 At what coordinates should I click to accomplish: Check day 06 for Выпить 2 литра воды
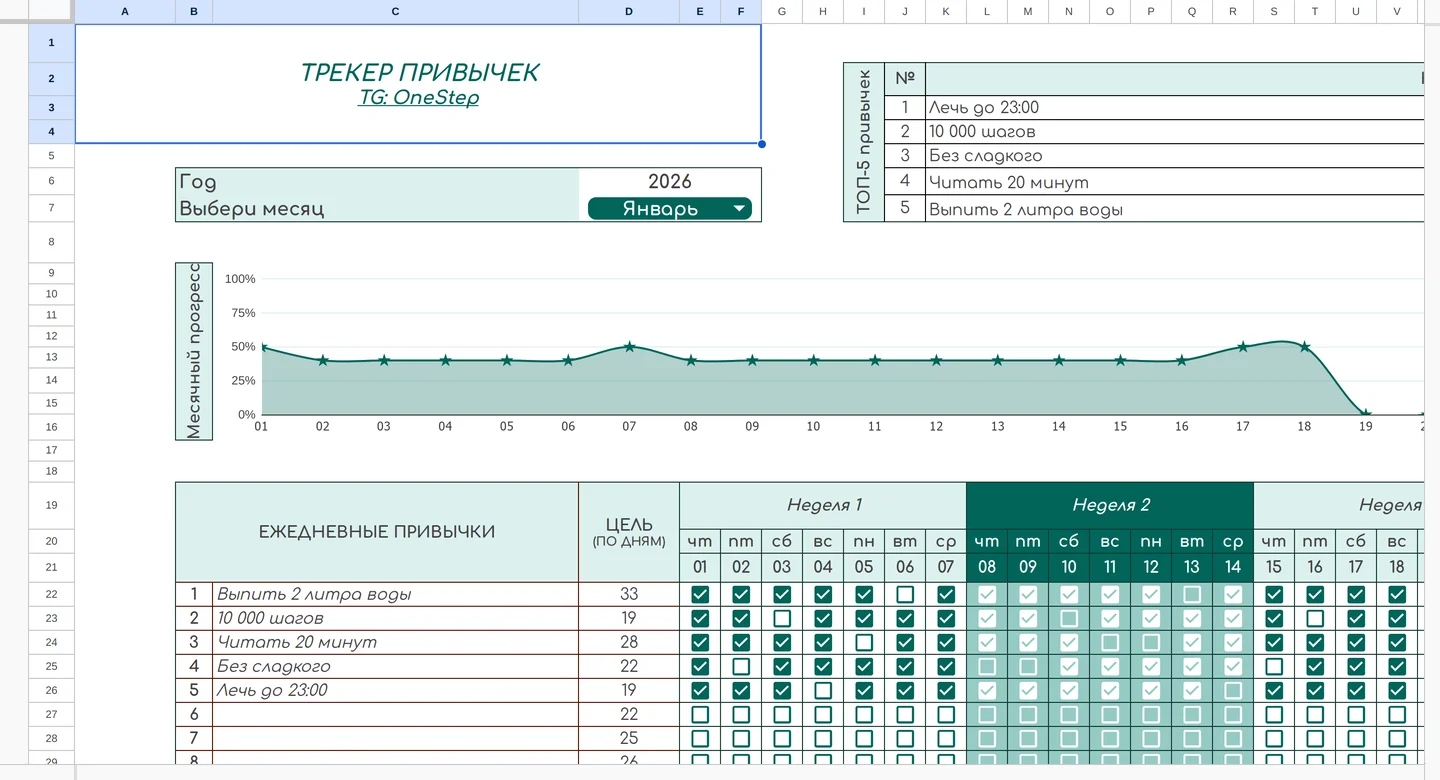(905, 594)
